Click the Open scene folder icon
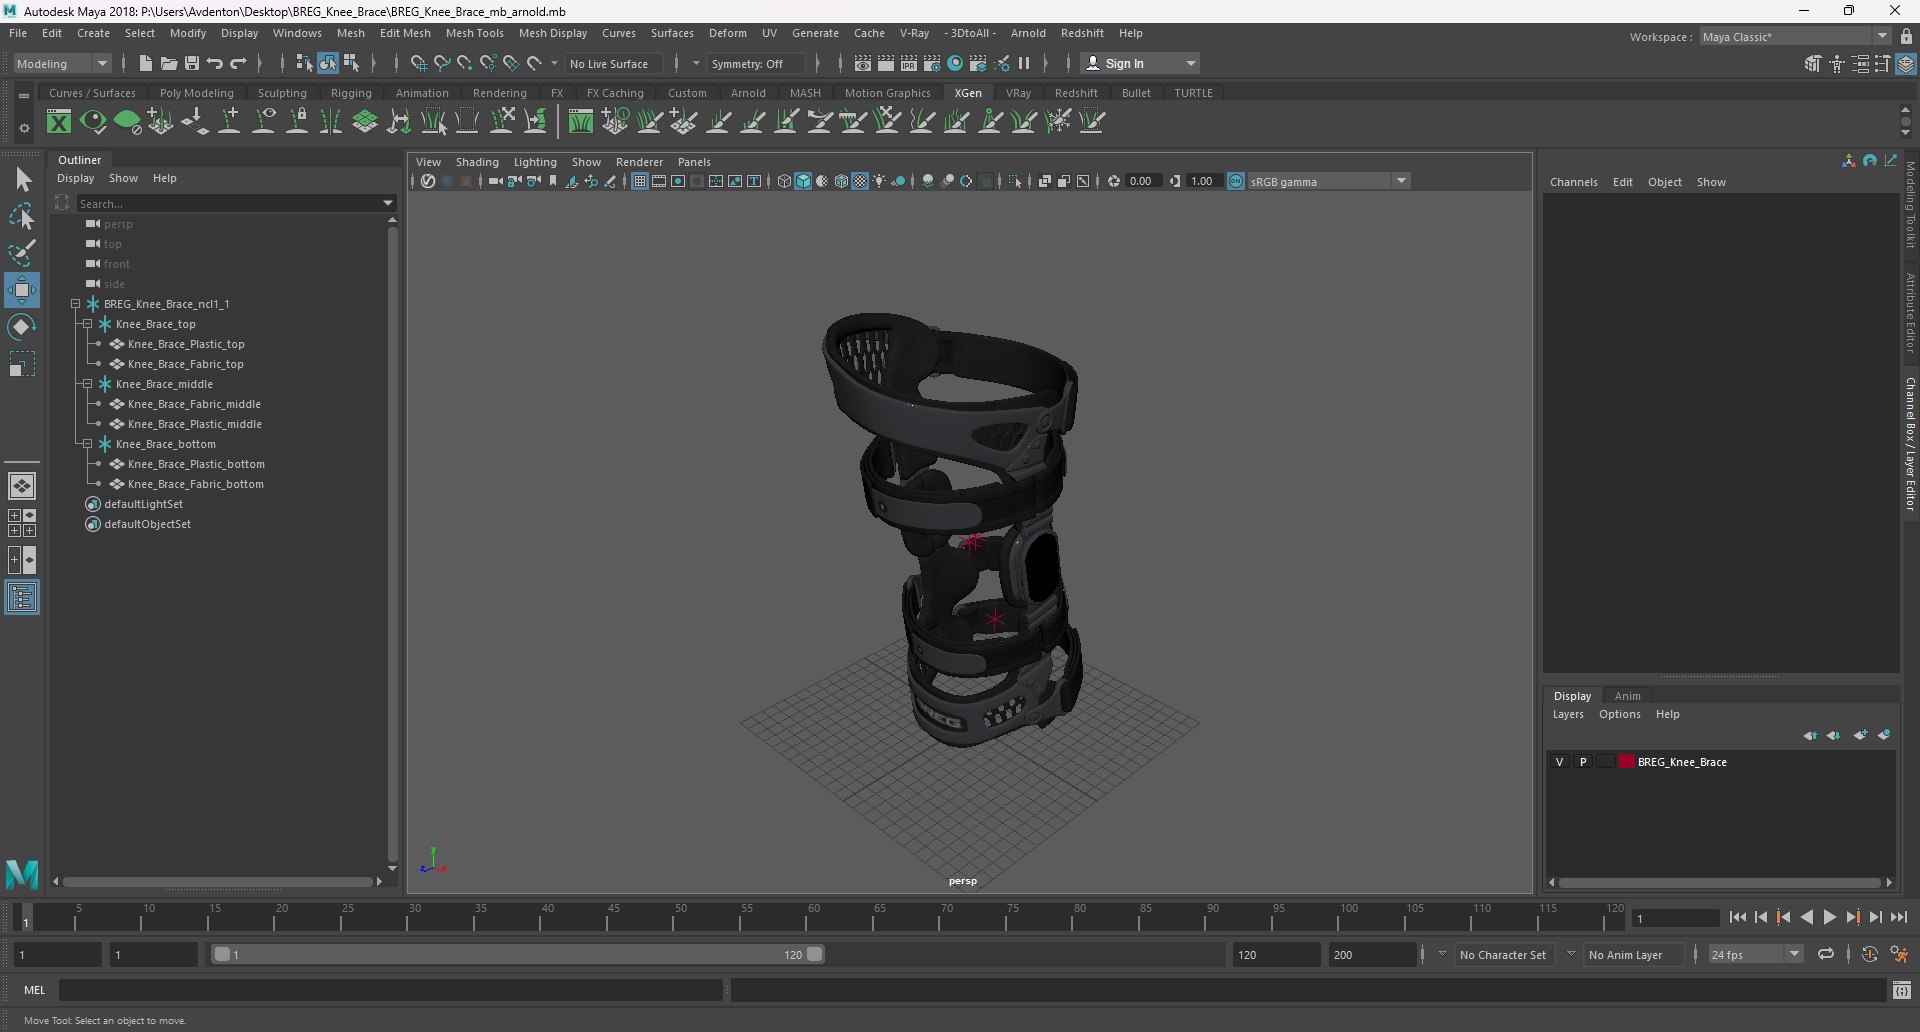This screenshot has height=1032, width=1920. (x=169, y=63)
